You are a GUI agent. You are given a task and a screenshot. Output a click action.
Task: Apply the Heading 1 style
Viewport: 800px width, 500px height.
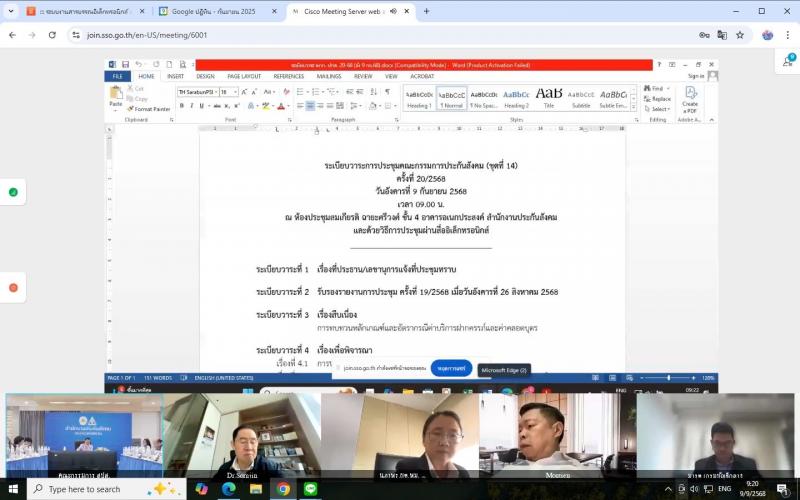click(419, 98)
